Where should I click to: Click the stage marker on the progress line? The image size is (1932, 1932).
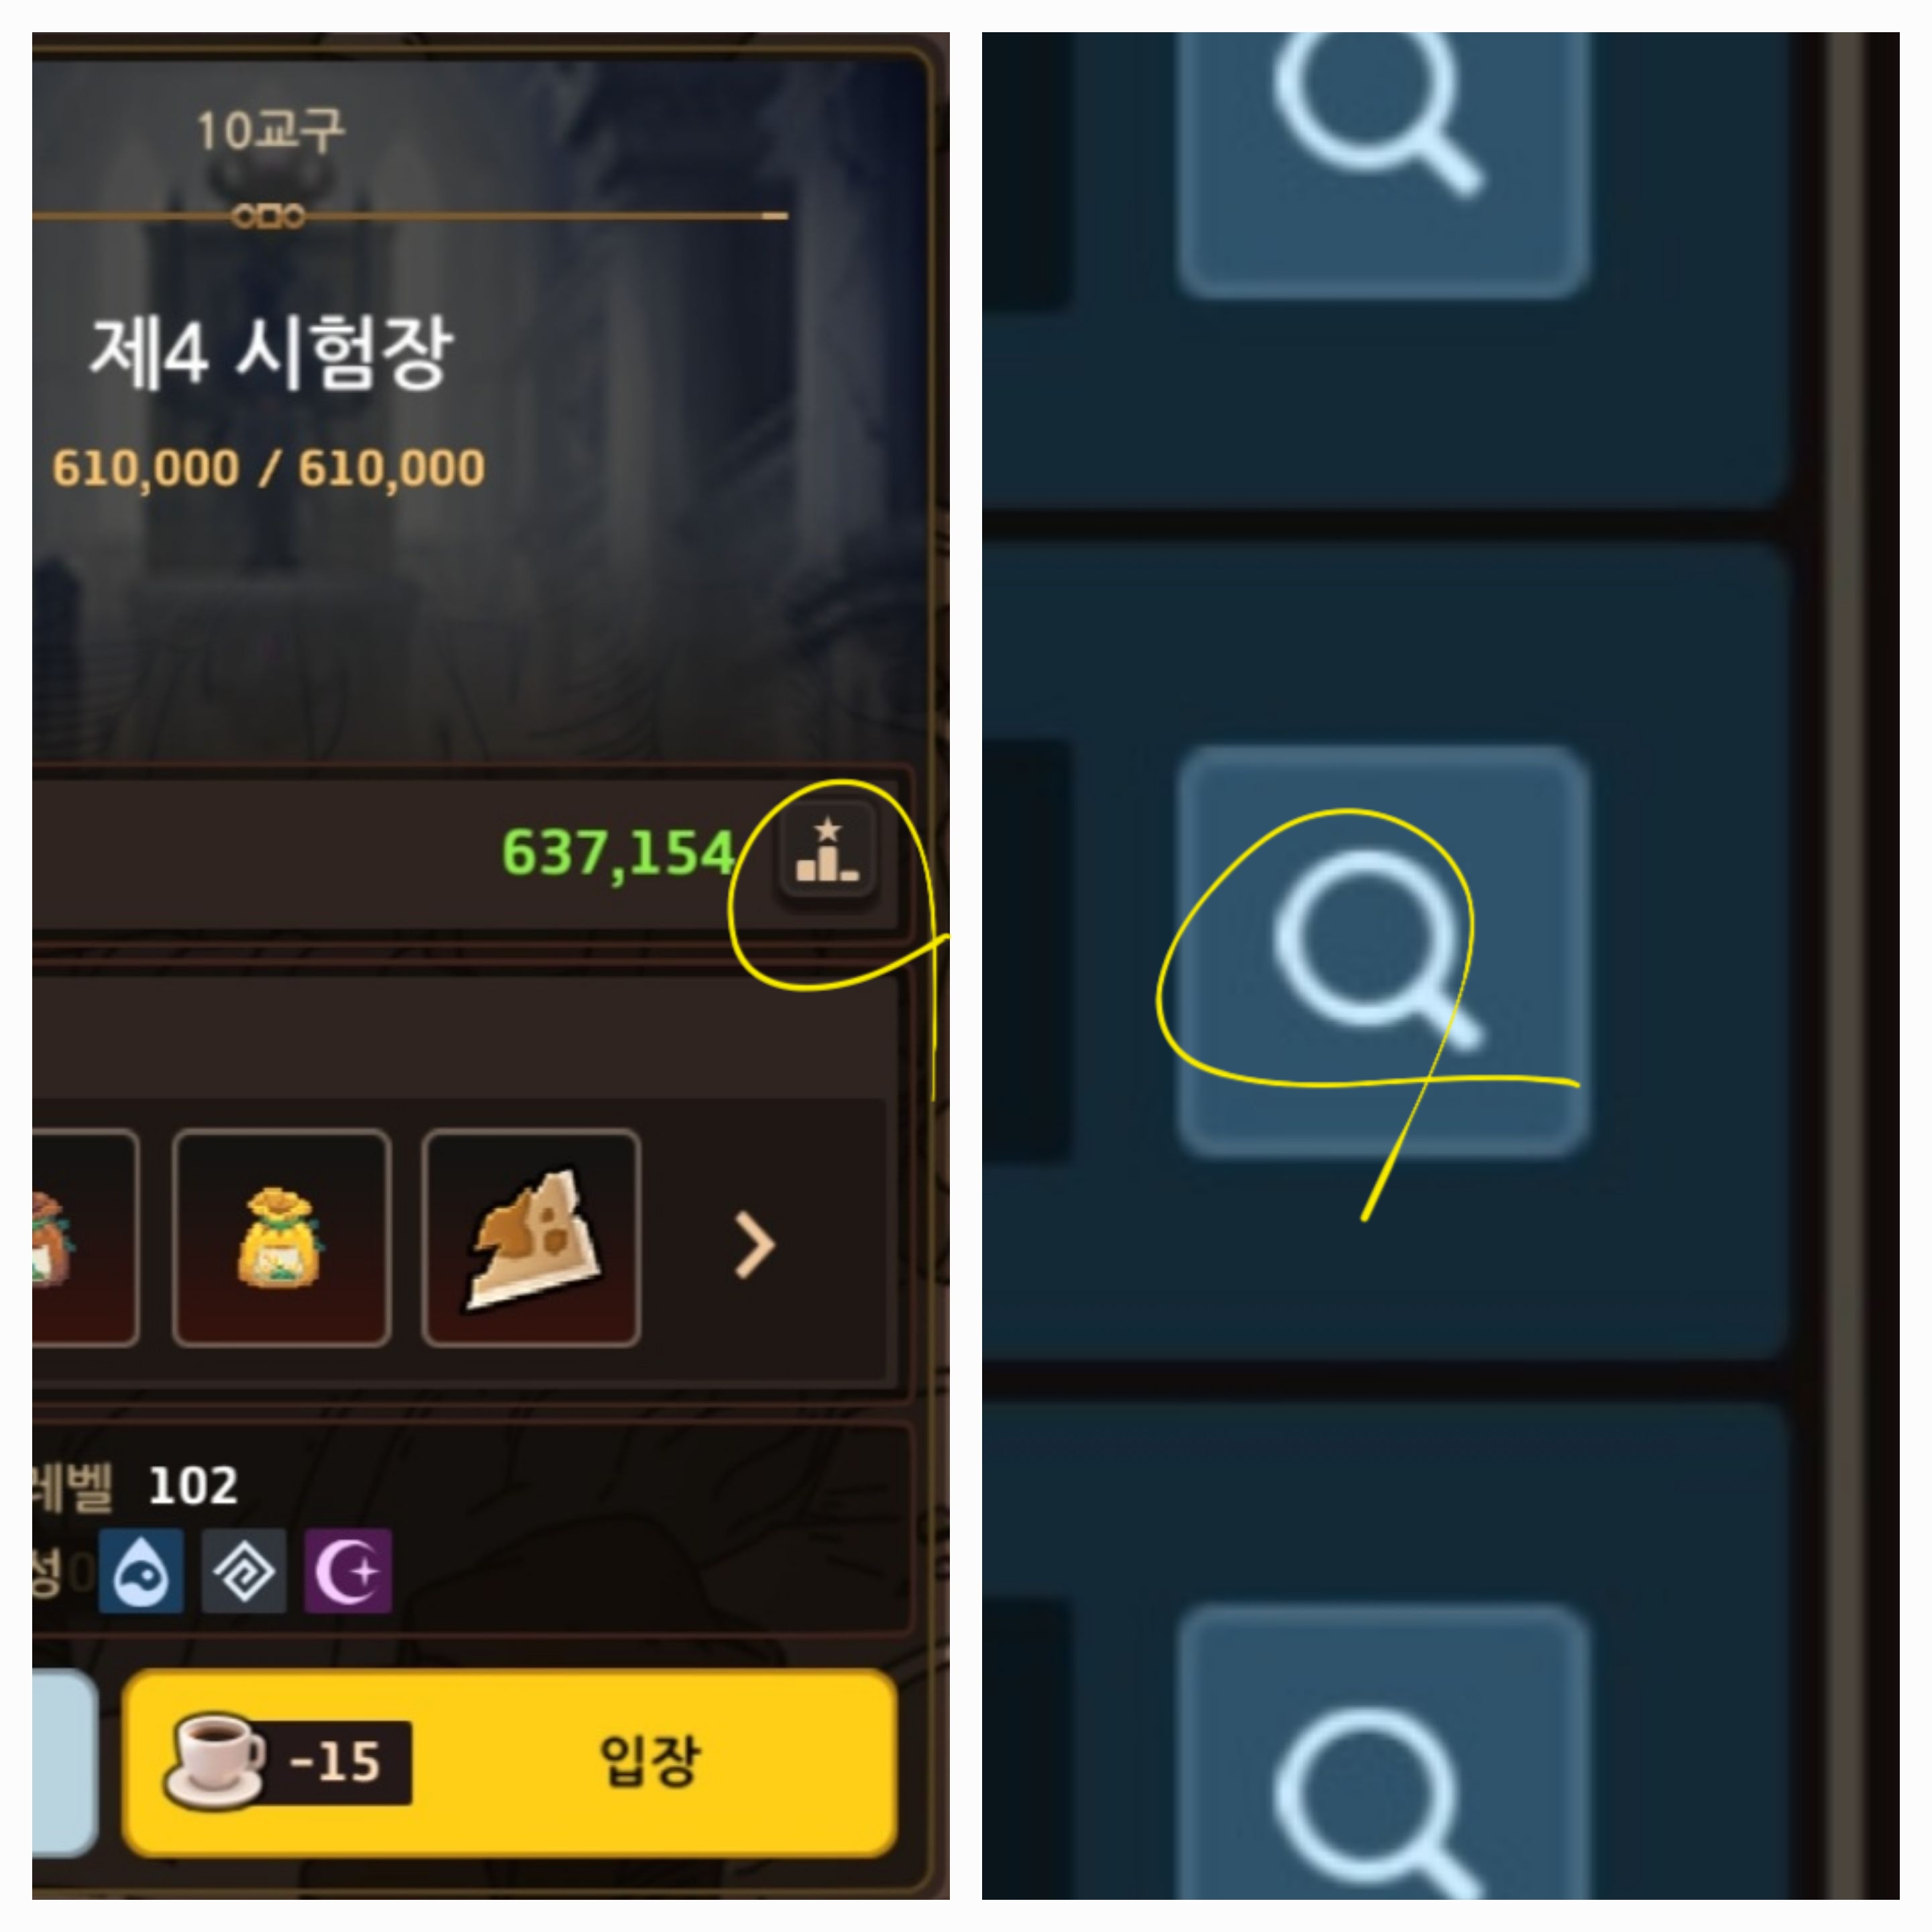(268, 216)
